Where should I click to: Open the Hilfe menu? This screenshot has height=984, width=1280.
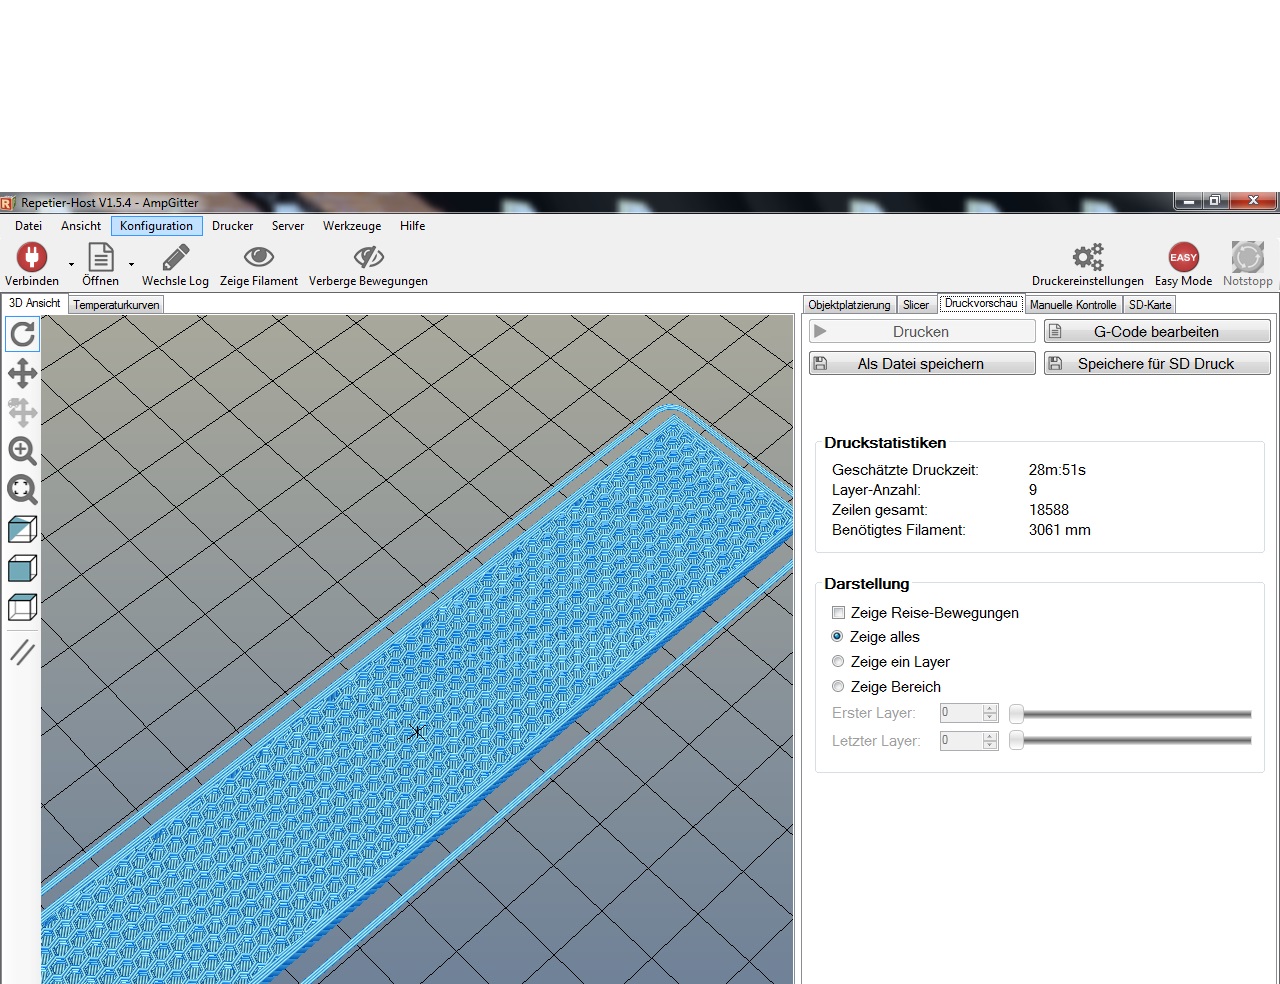point(413,226)
